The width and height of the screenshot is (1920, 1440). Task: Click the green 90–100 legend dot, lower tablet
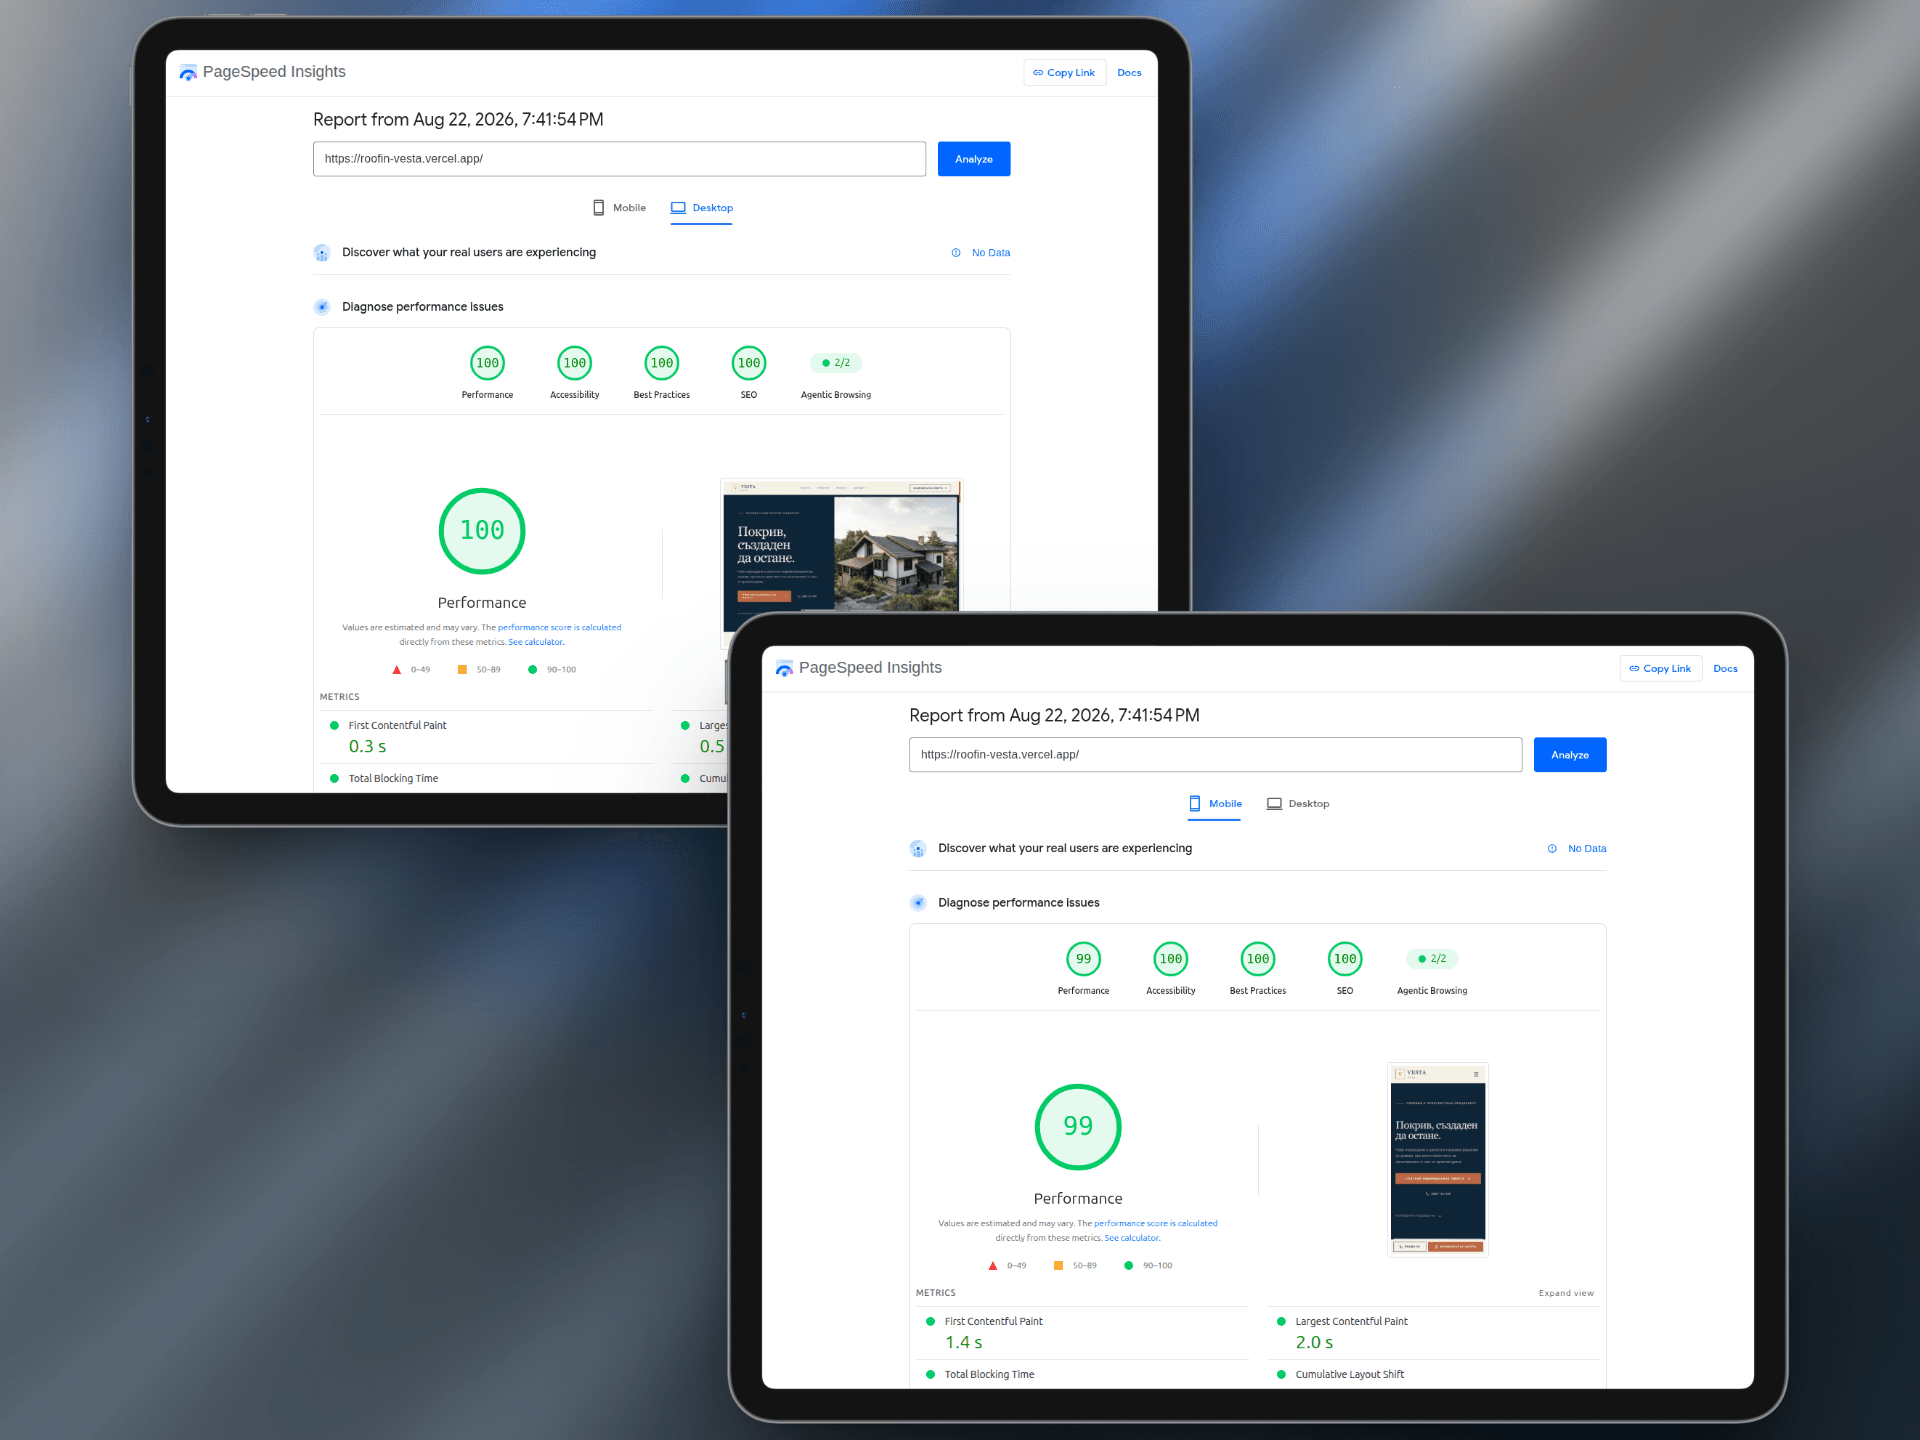(1128, 1266)
